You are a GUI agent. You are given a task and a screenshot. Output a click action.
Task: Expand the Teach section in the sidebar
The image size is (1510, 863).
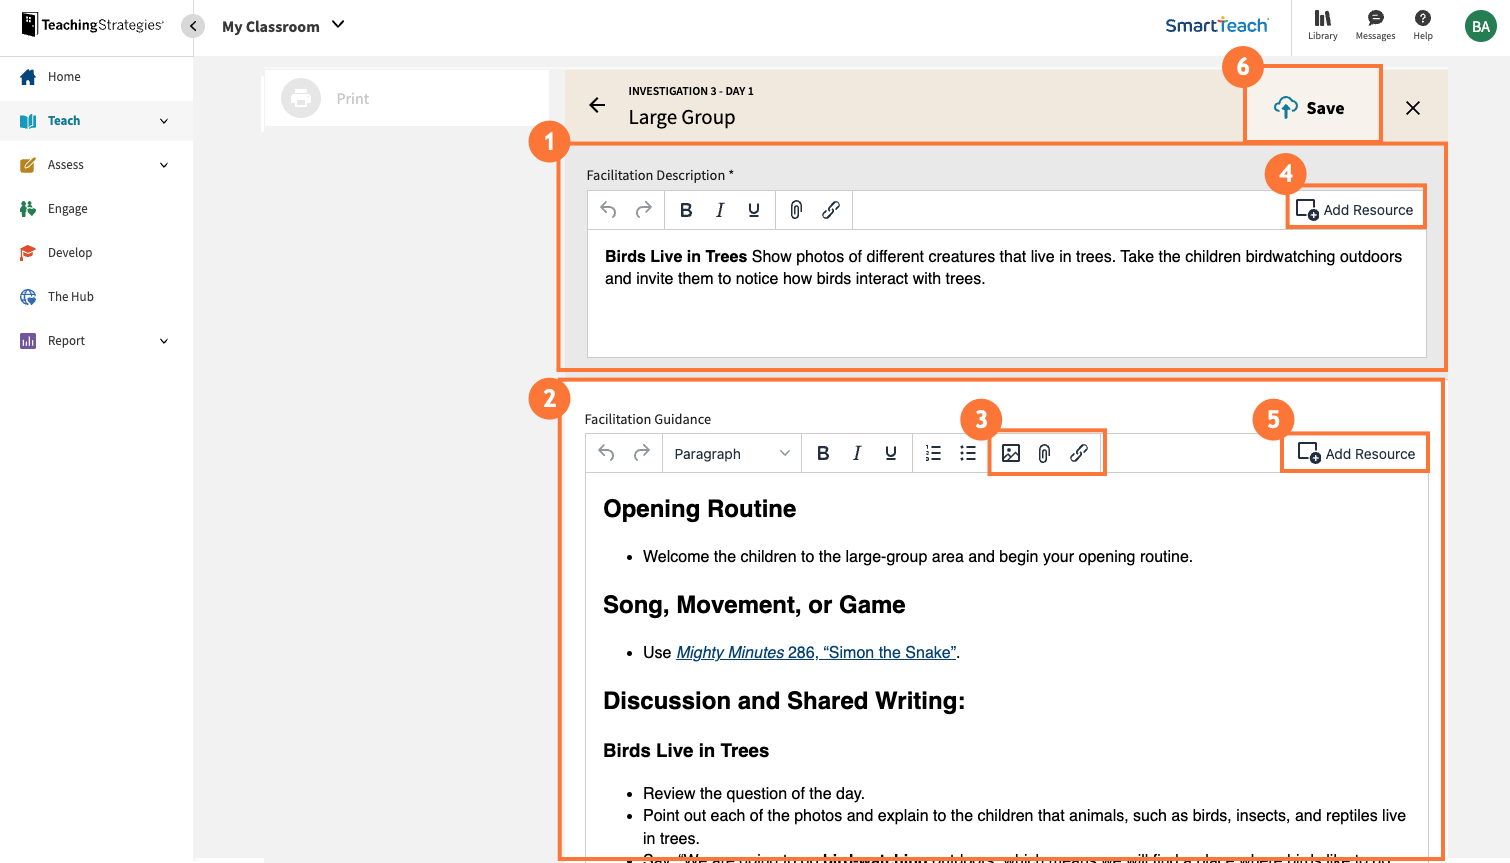point(64,120)
